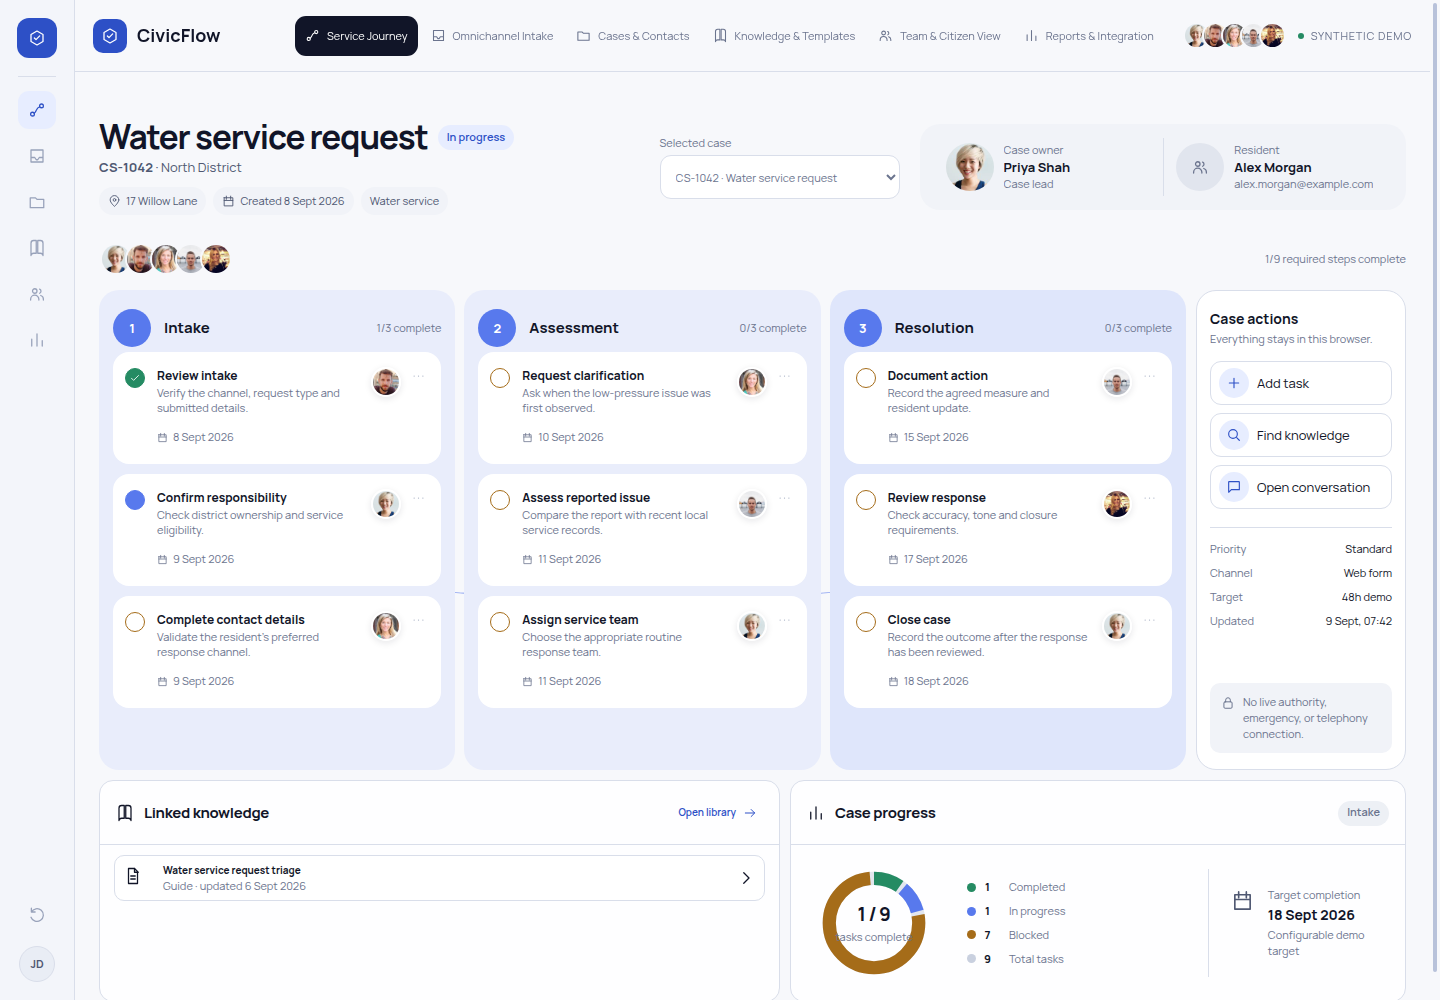The width and height of the screenshot is (1440, 1000).
Task: Follow the Open library link
Action: [717, 813]
